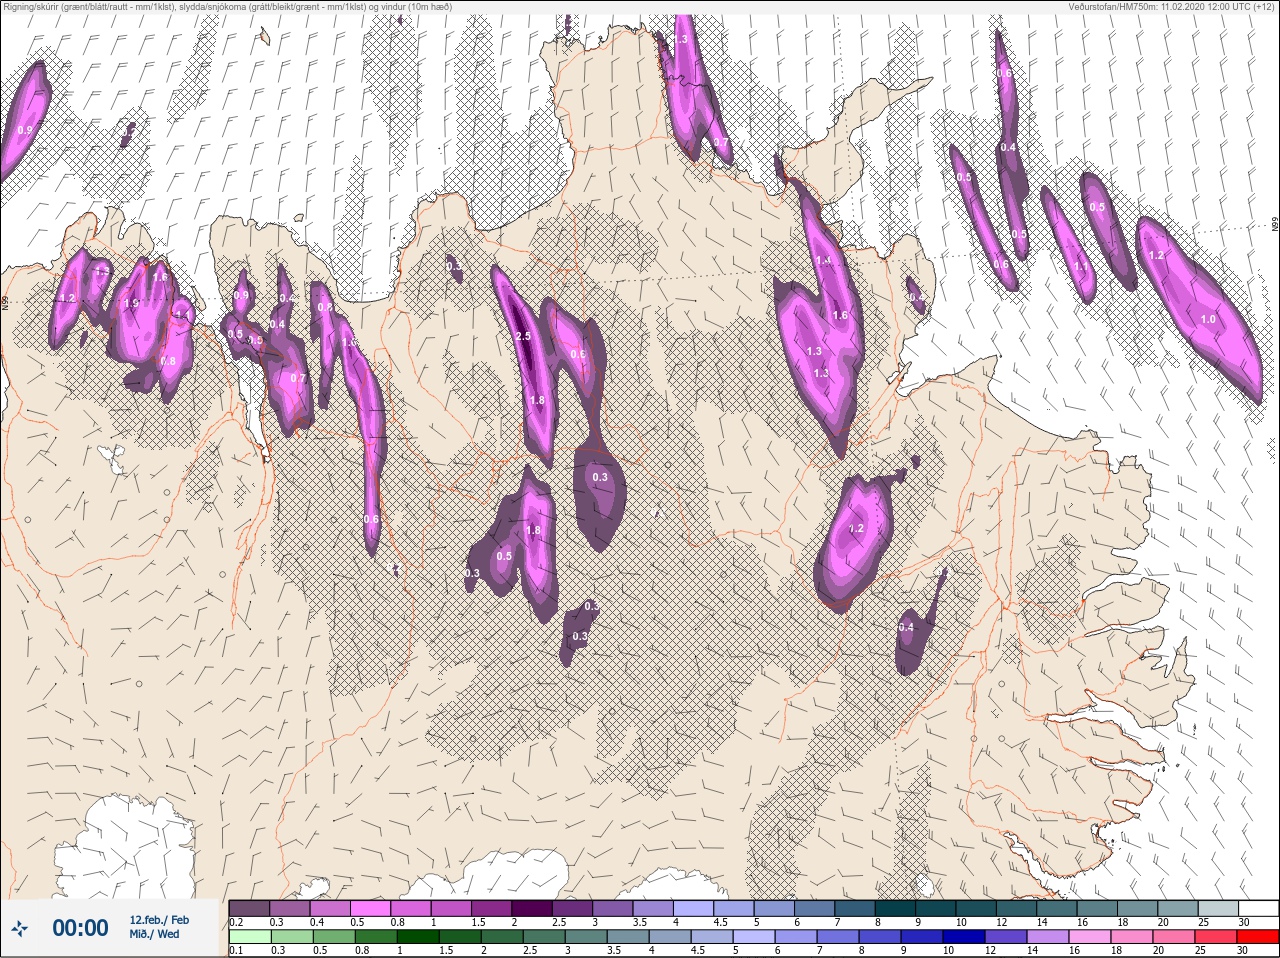Pick the dark purple swatch at 2 in the snow legend

(x=534, y=908)
